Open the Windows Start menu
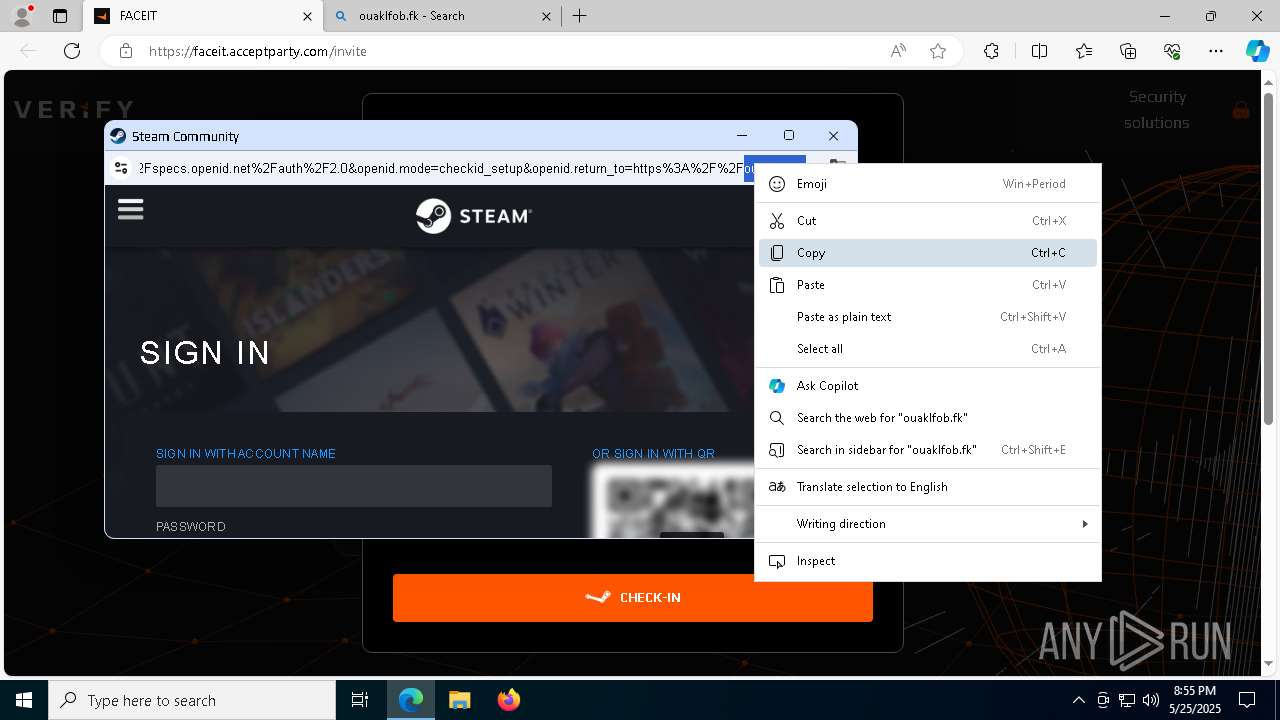The height and width of the screenshot is (720, 1280). [24, 700]
